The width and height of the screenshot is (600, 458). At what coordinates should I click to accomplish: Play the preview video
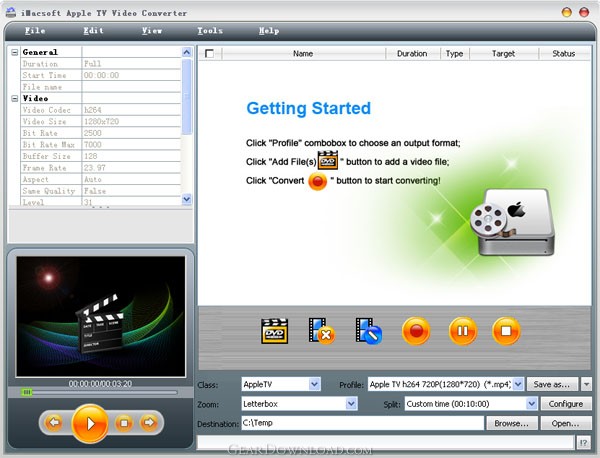pyautogui.click(x=90, y=424)
